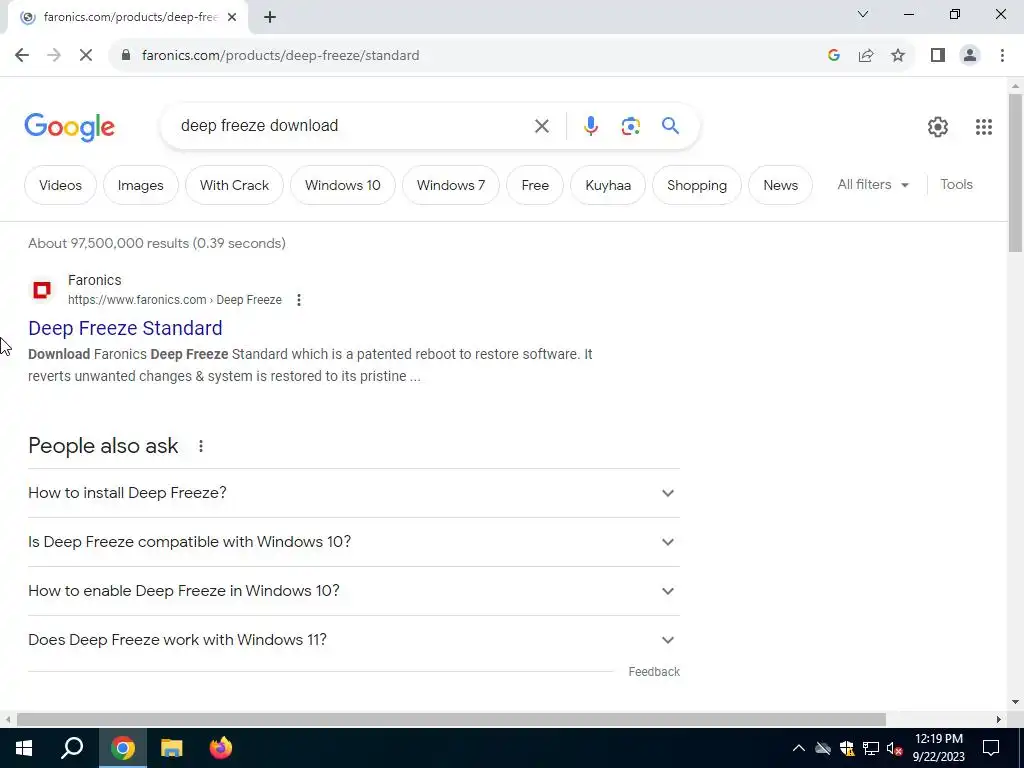Go to Google home via logo
This screenshot has width=1024, height=768.
point(70,127)
